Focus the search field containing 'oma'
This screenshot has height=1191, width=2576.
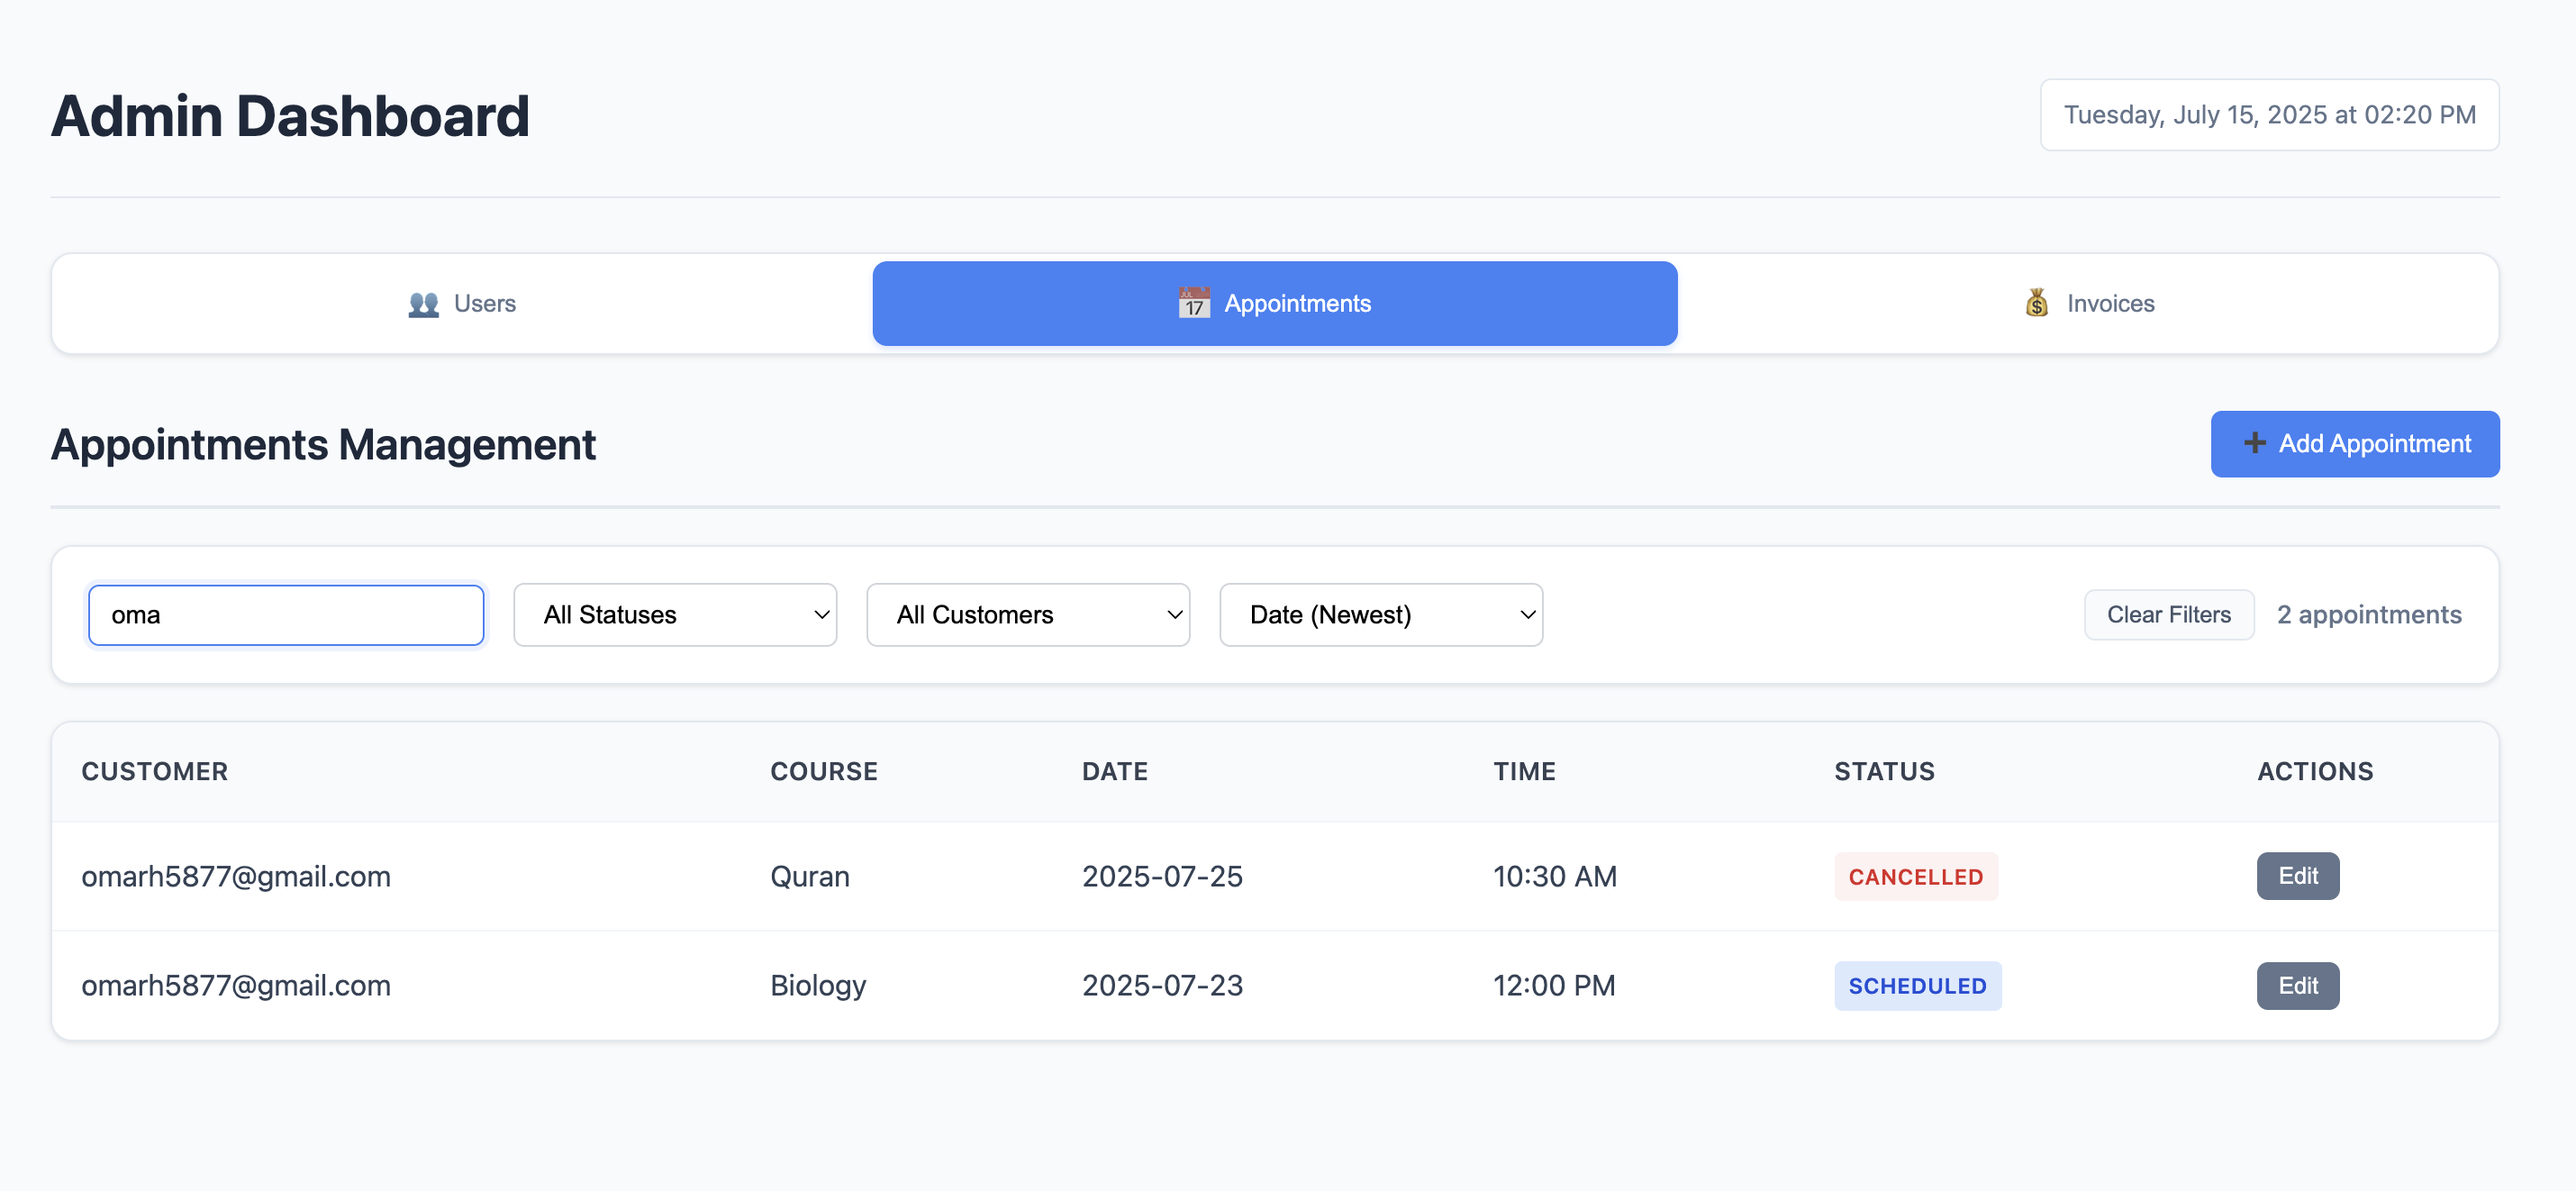pos(286,615)
